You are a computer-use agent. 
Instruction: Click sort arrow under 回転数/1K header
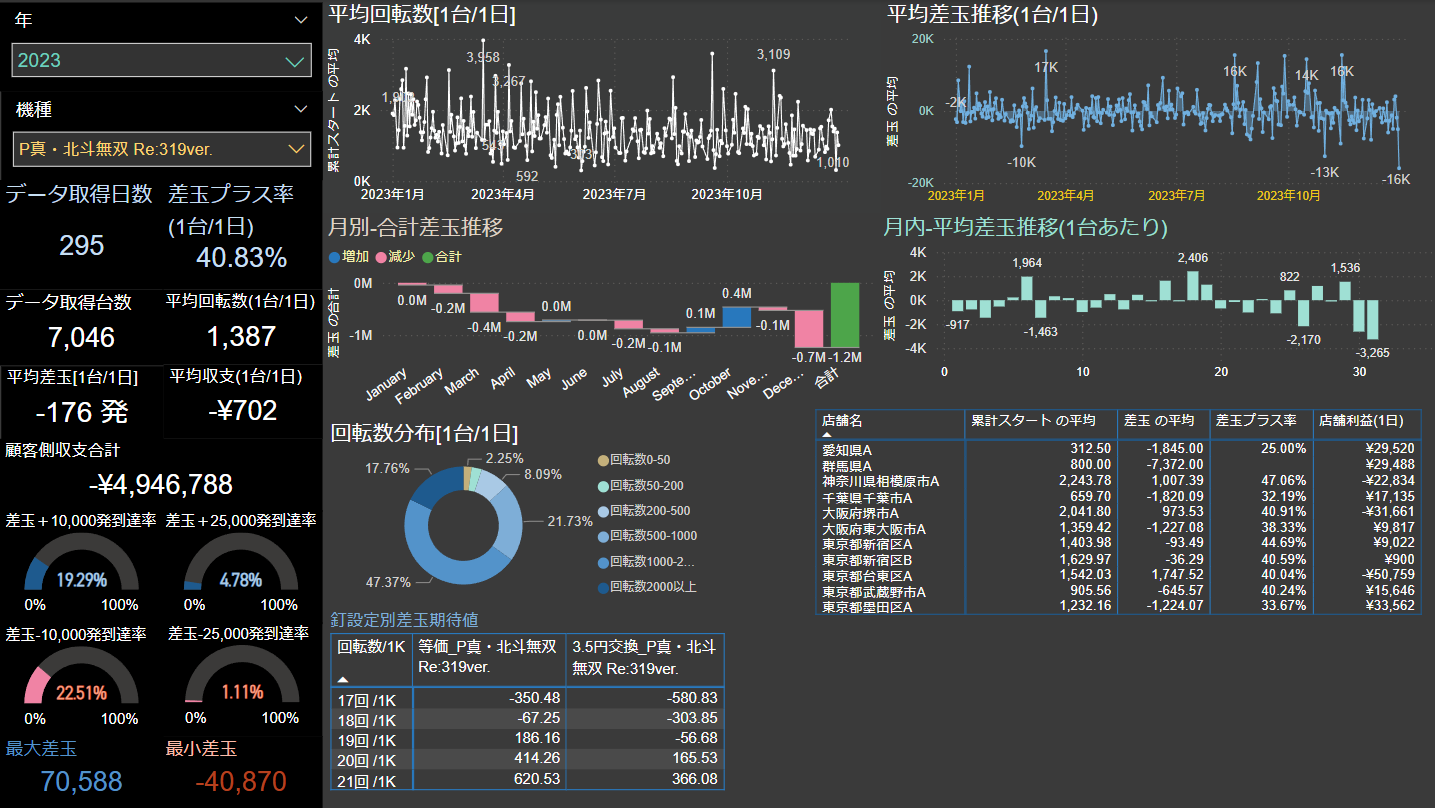click(x=343, y=678)
